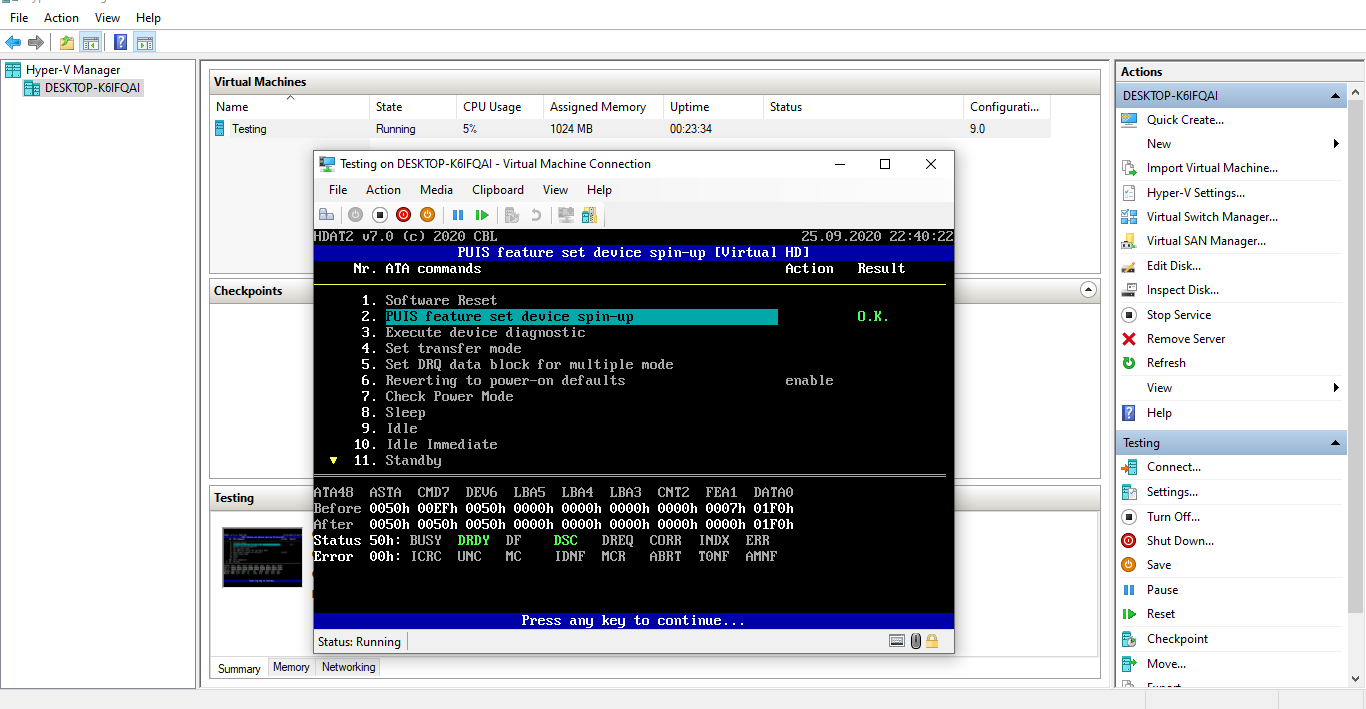Image resolution: width=1366 pixels, height=709 pixels.
Task: Click red X Remove Server icon
Action: pyautogui.click(x=1129, y=339)
